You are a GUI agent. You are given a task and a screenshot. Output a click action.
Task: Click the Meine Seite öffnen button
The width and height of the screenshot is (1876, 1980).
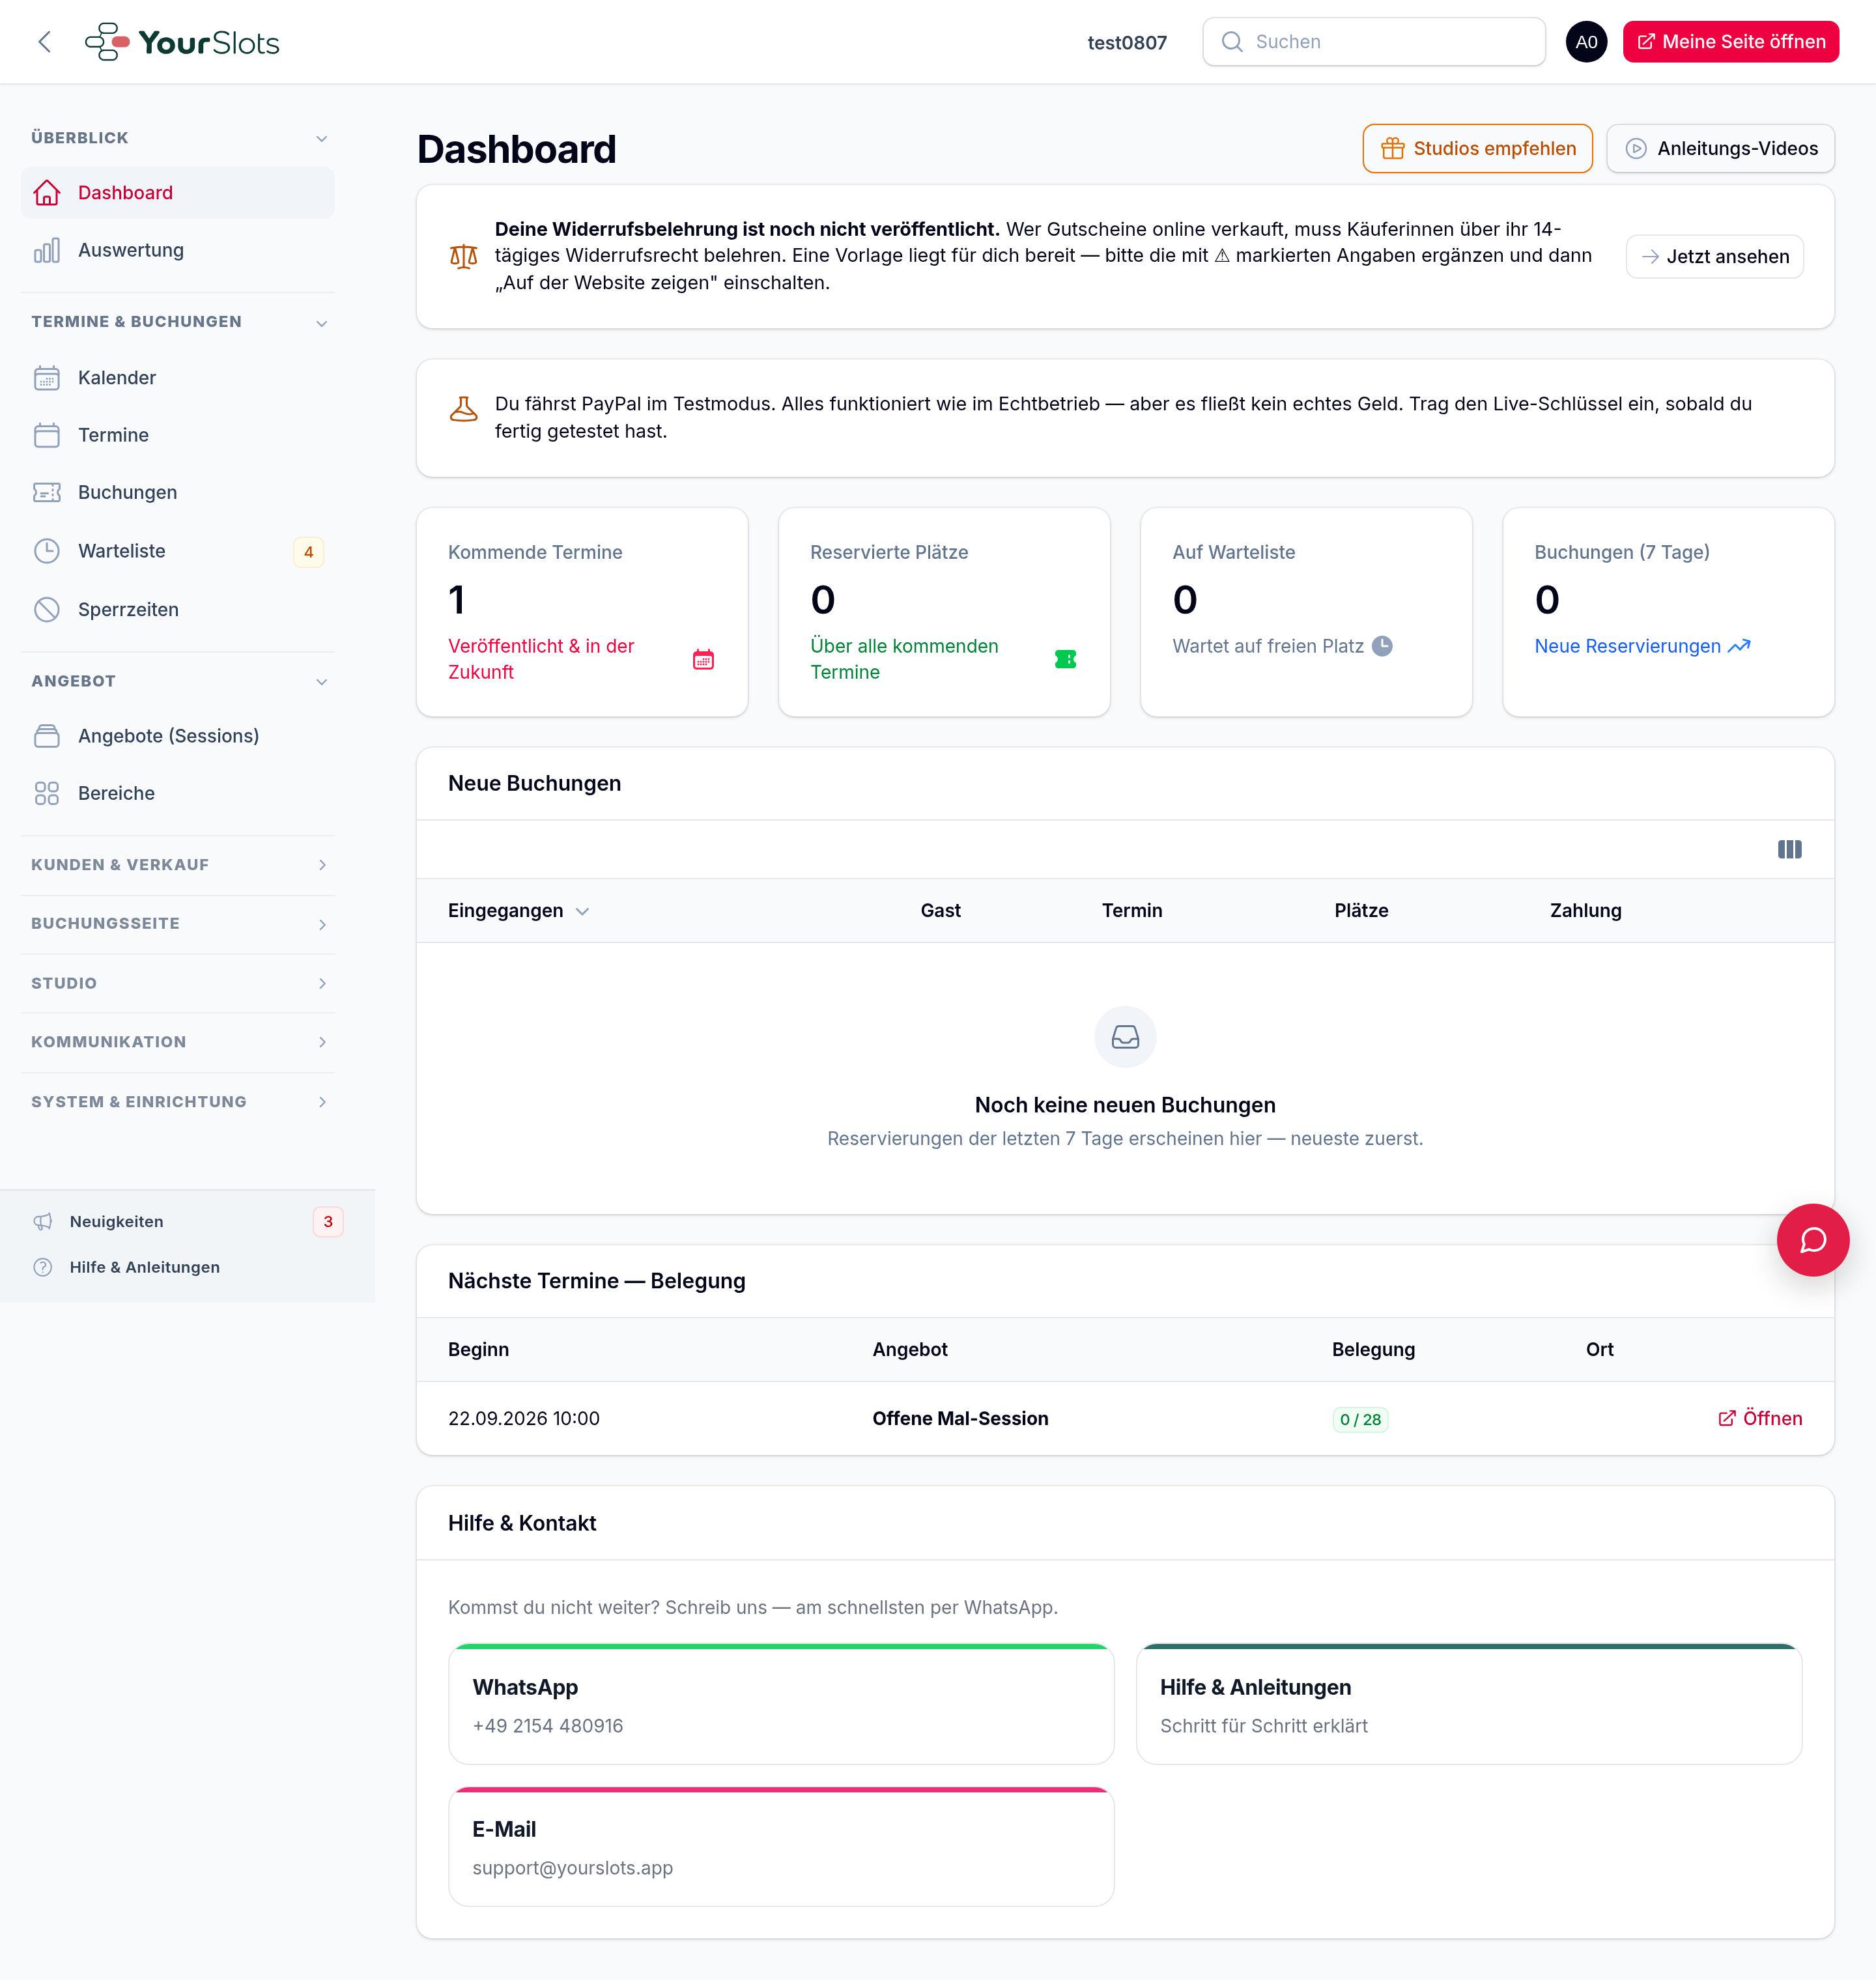(x=1730, y=42)
